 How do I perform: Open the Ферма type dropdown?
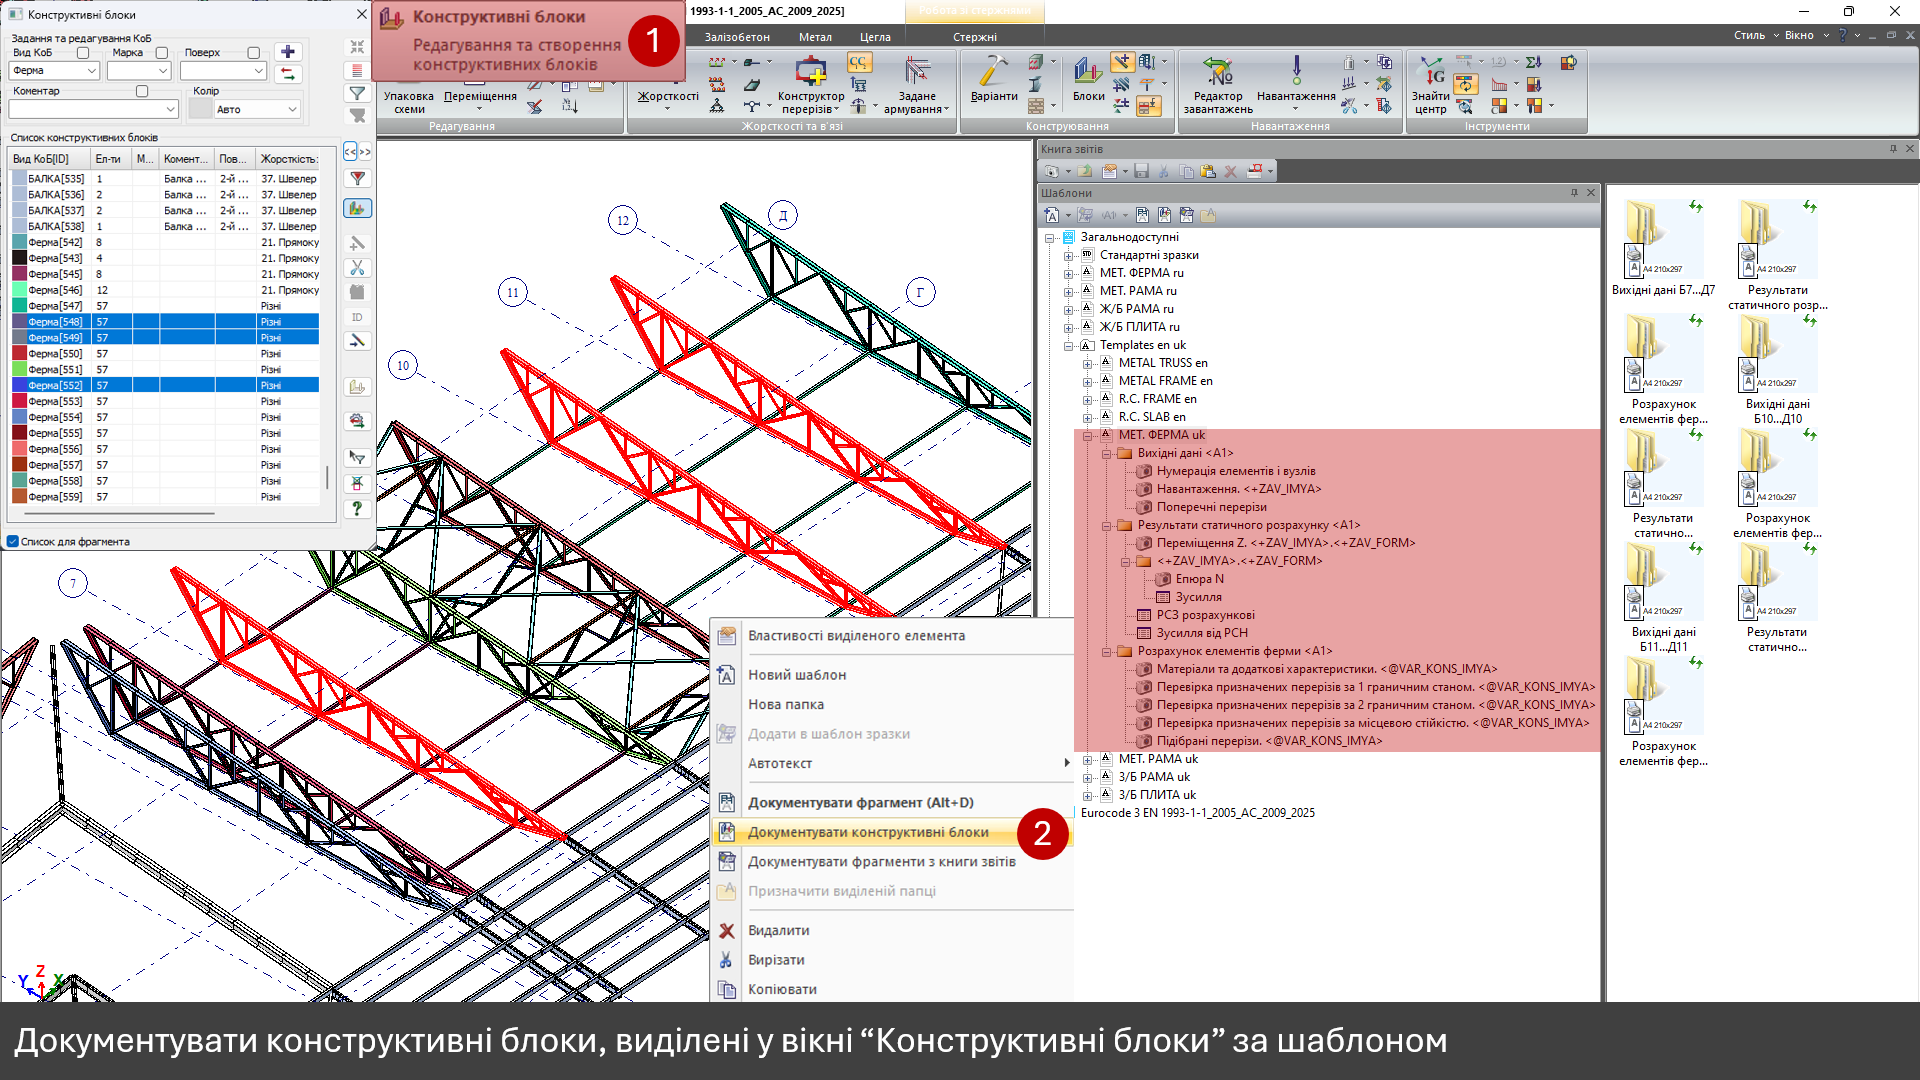pyautogui.click(x=92, y=71)
